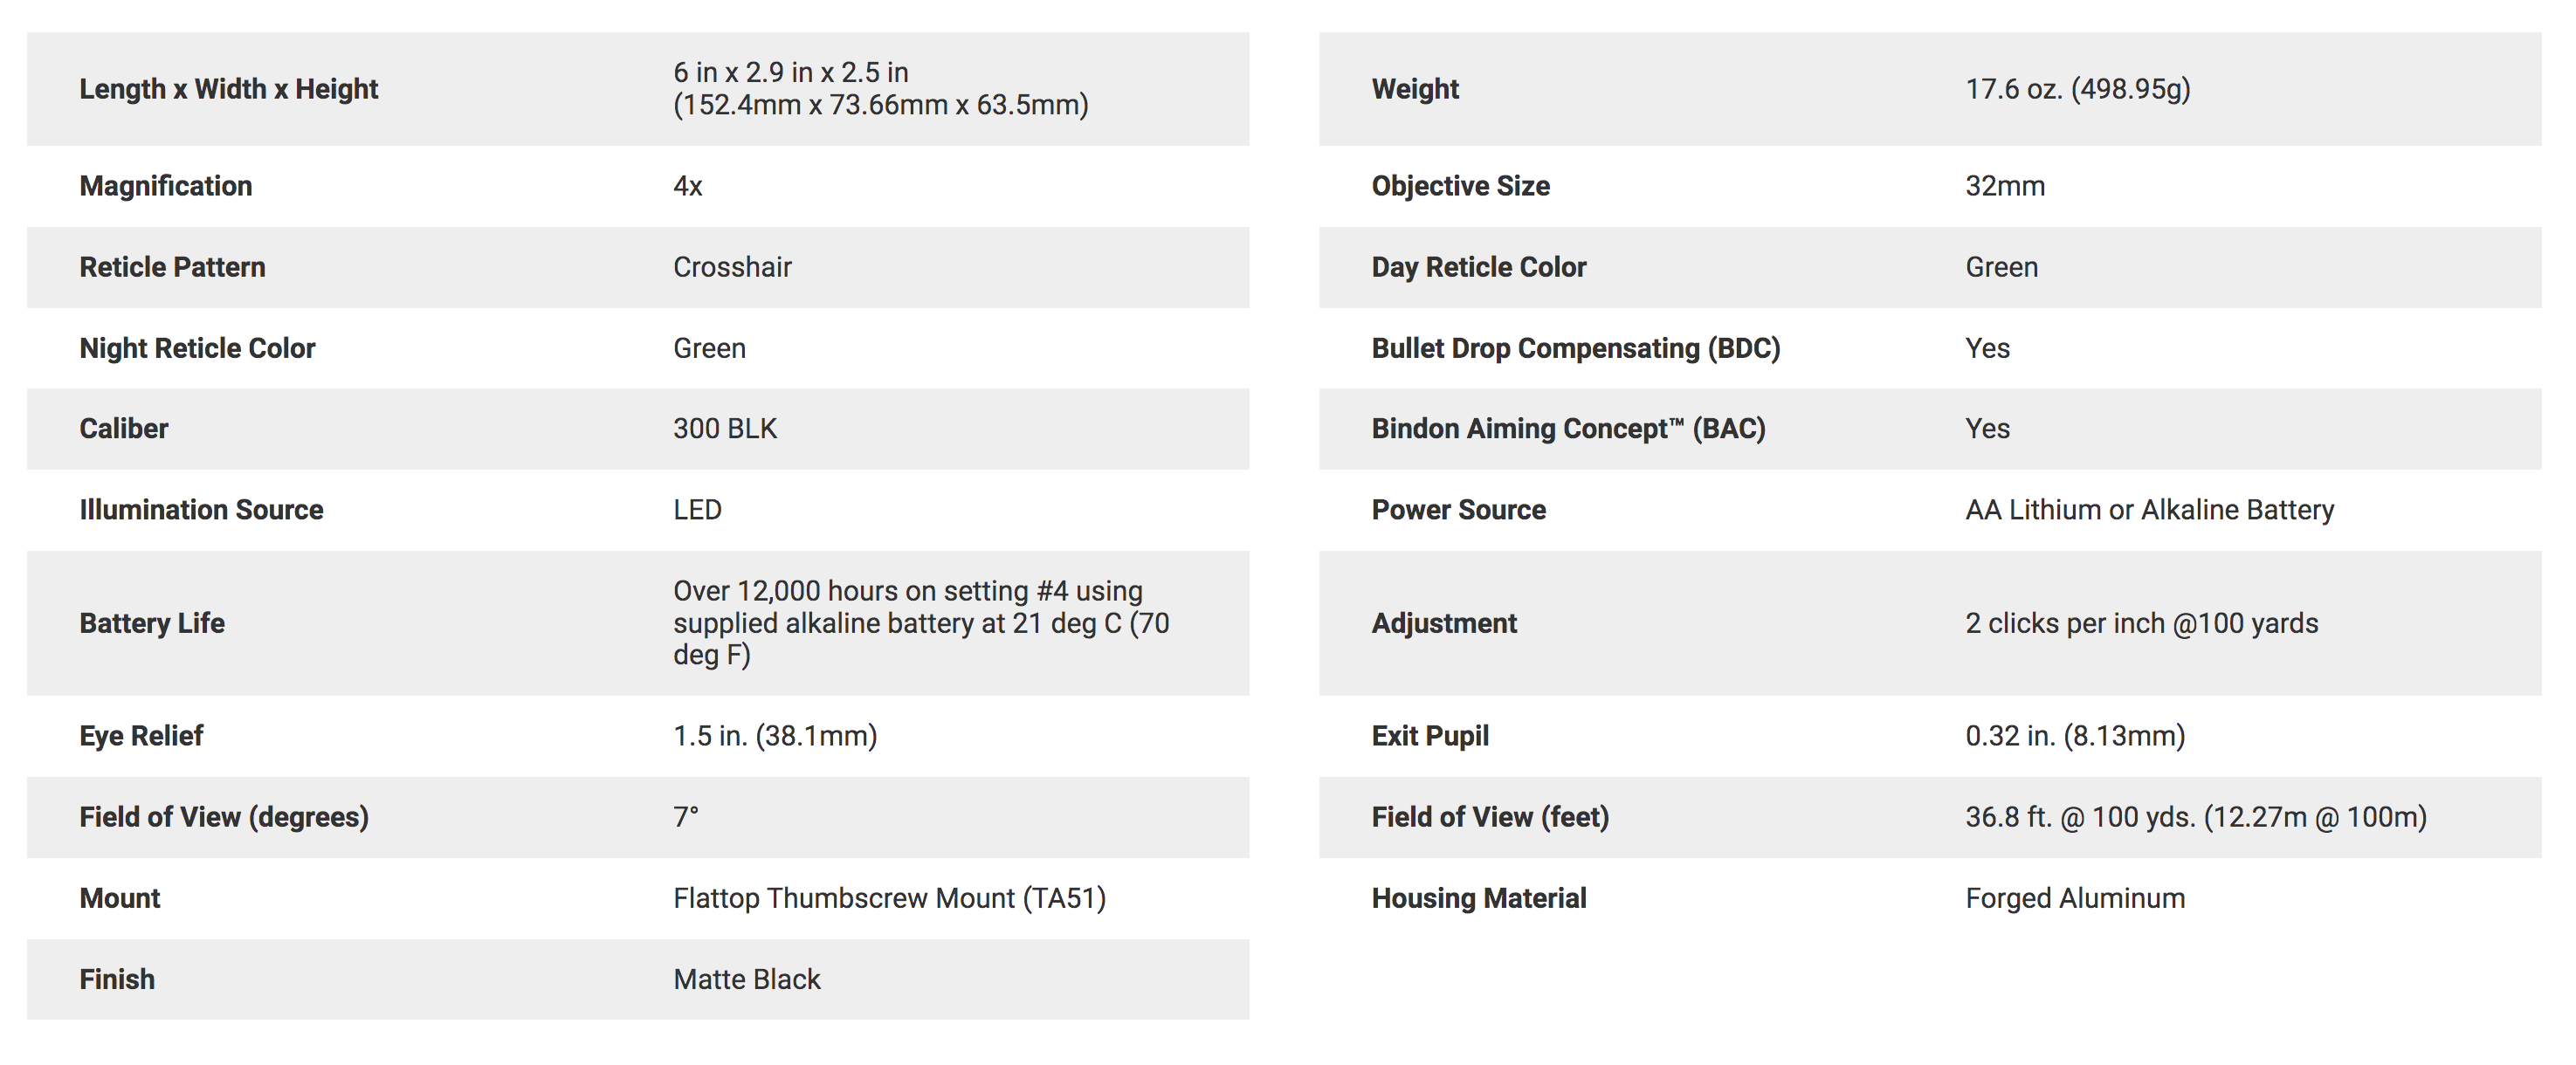Select the Field of View (feet) value
Screen dimensions: 2576x1065
[2196, 817]
